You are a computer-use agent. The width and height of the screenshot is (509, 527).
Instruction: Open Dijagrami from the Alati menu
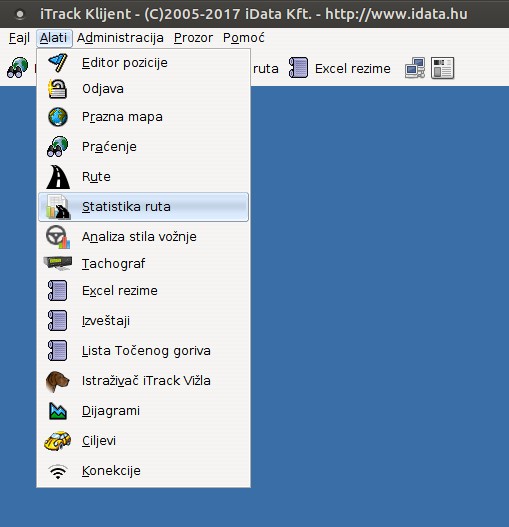144,411
